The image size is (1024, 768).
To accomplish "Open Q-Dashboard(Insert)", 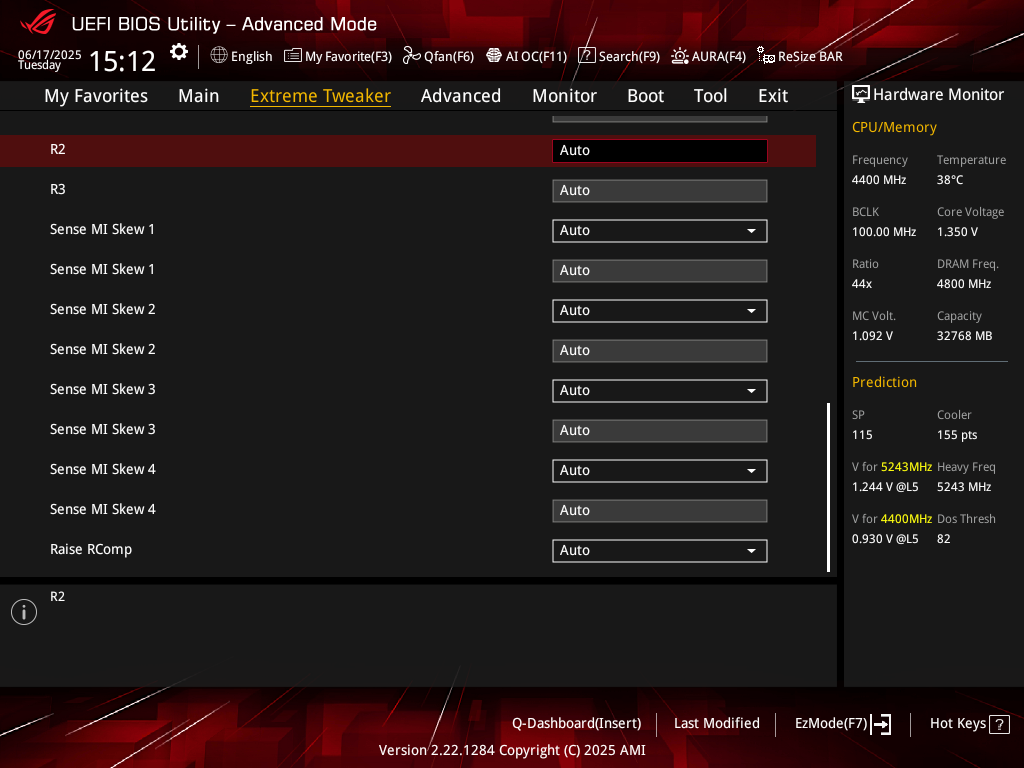I will pos(577,724).
